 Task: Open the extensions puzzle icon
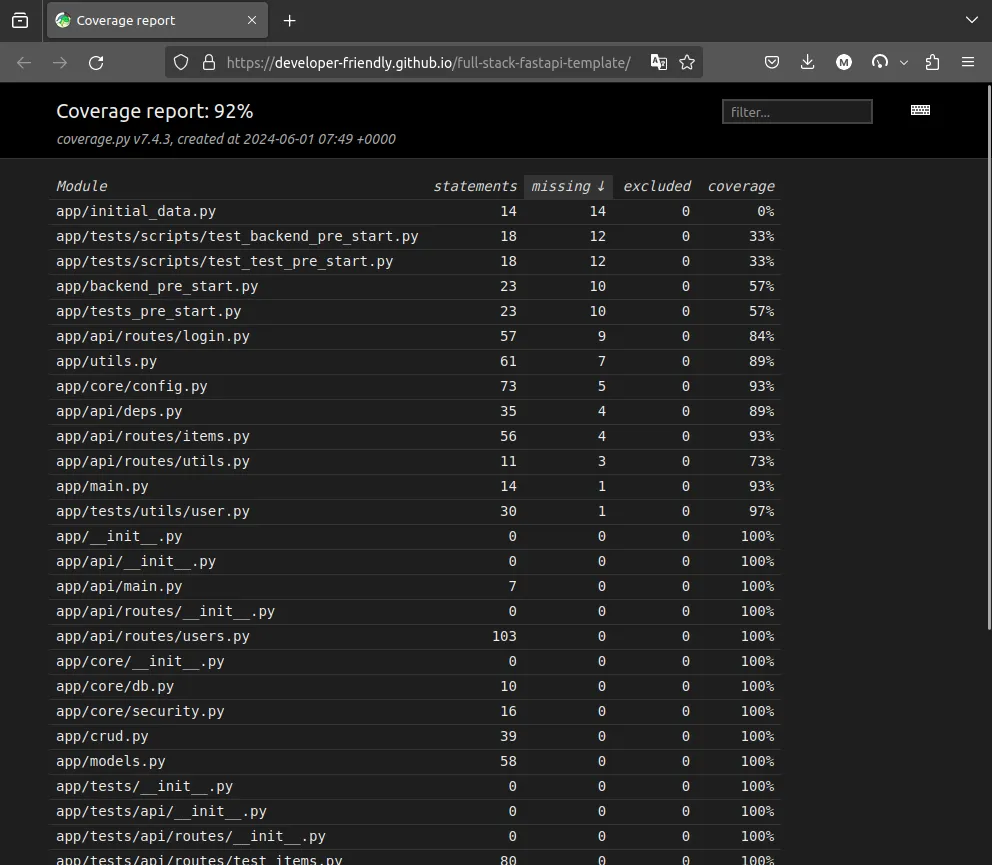932,62
